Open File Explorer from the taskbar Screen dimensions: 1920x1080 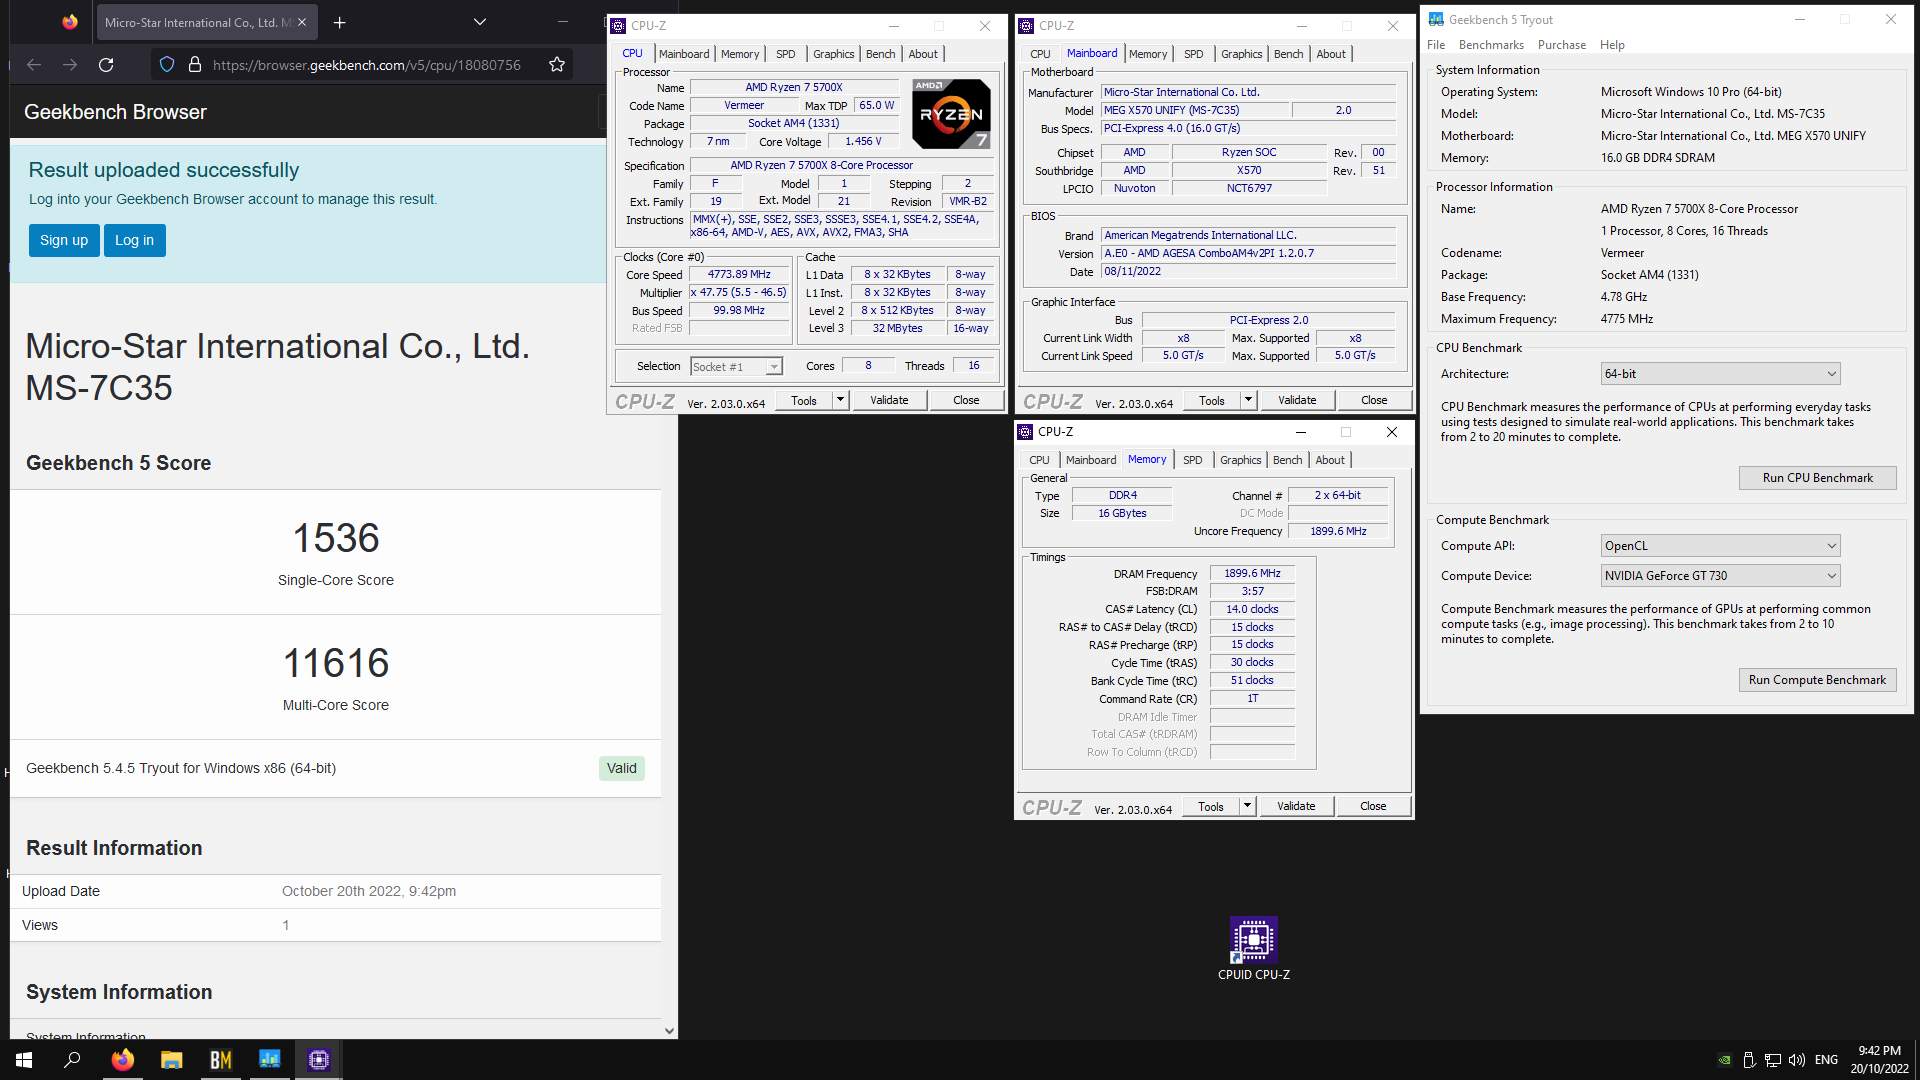(171, 1060)
